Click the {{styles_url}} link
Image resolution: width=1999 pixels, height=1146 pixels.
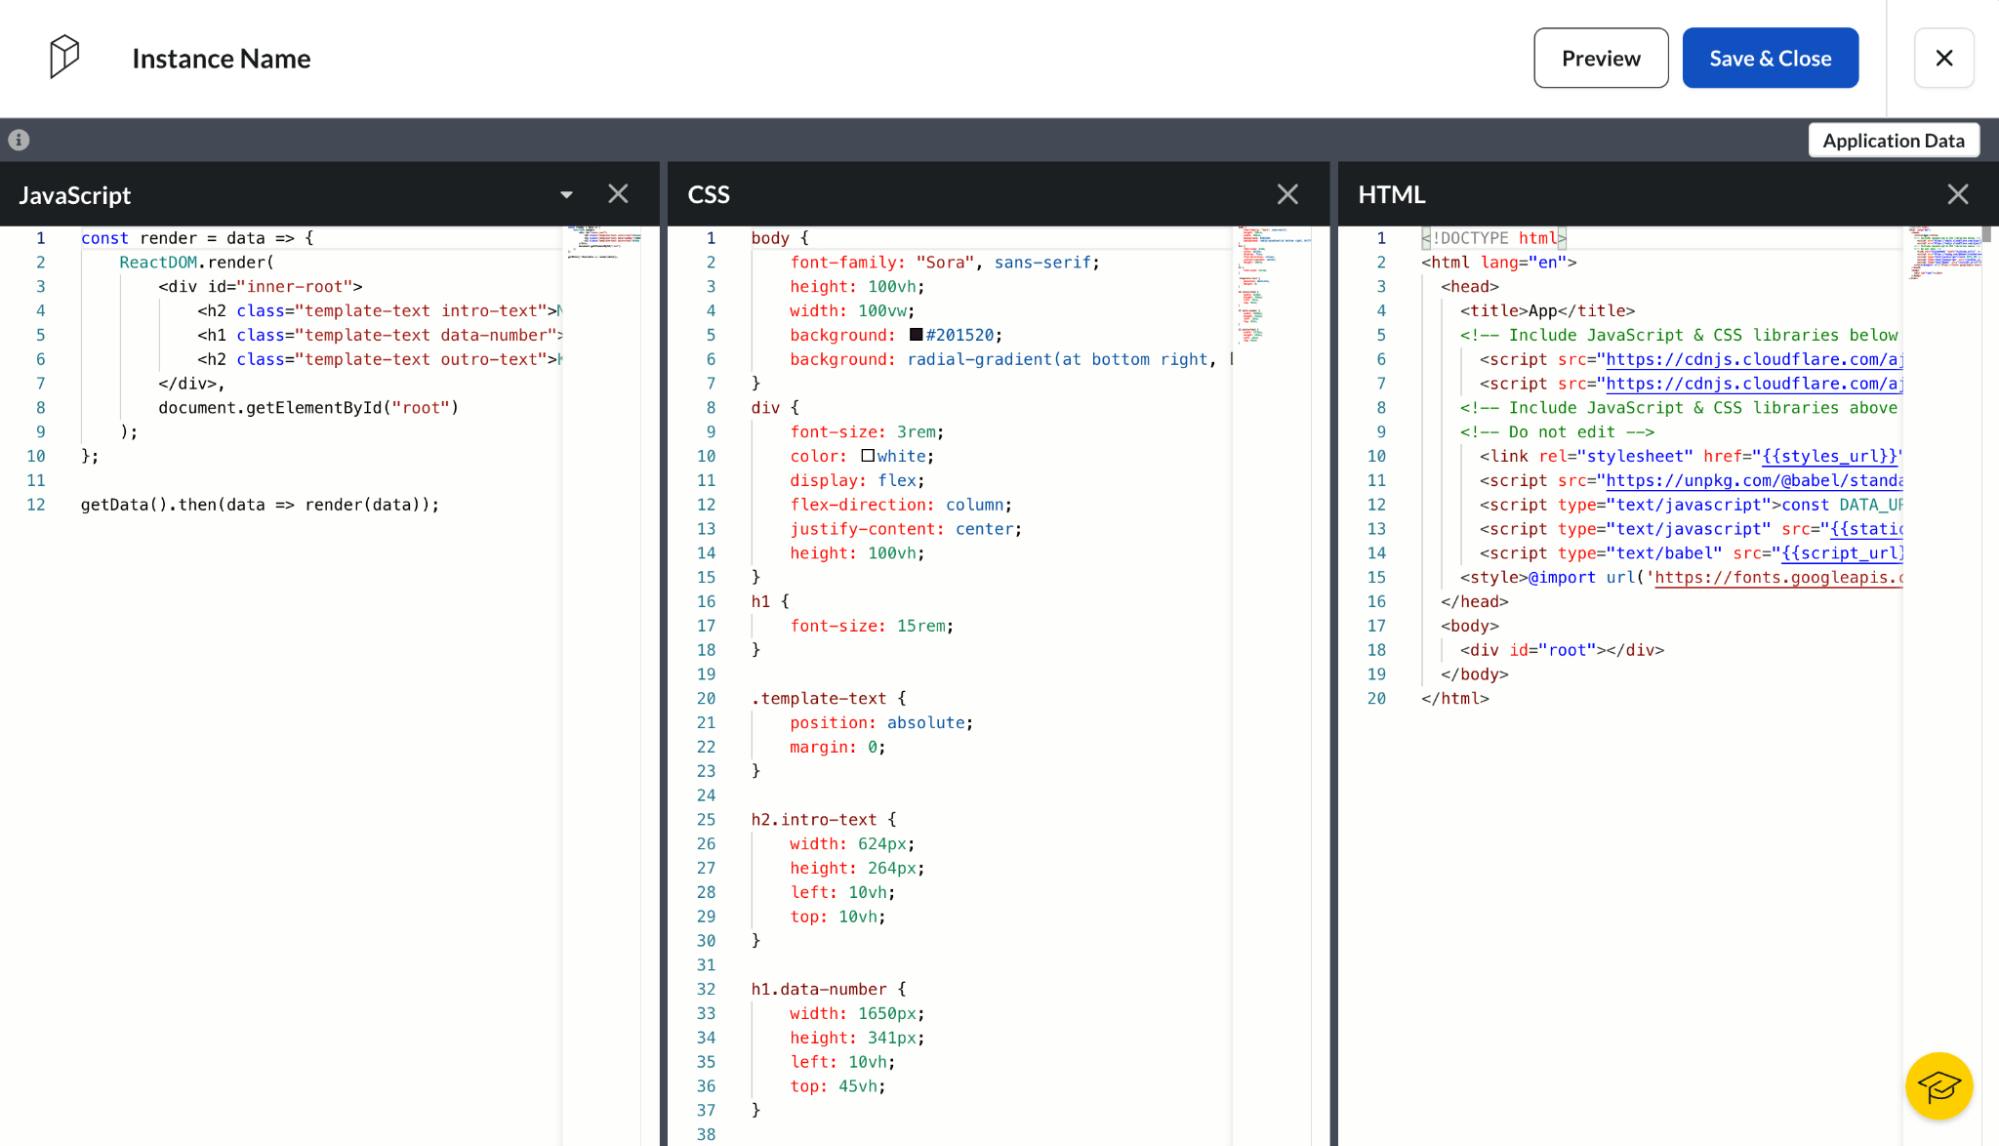tap(1828, 457)
